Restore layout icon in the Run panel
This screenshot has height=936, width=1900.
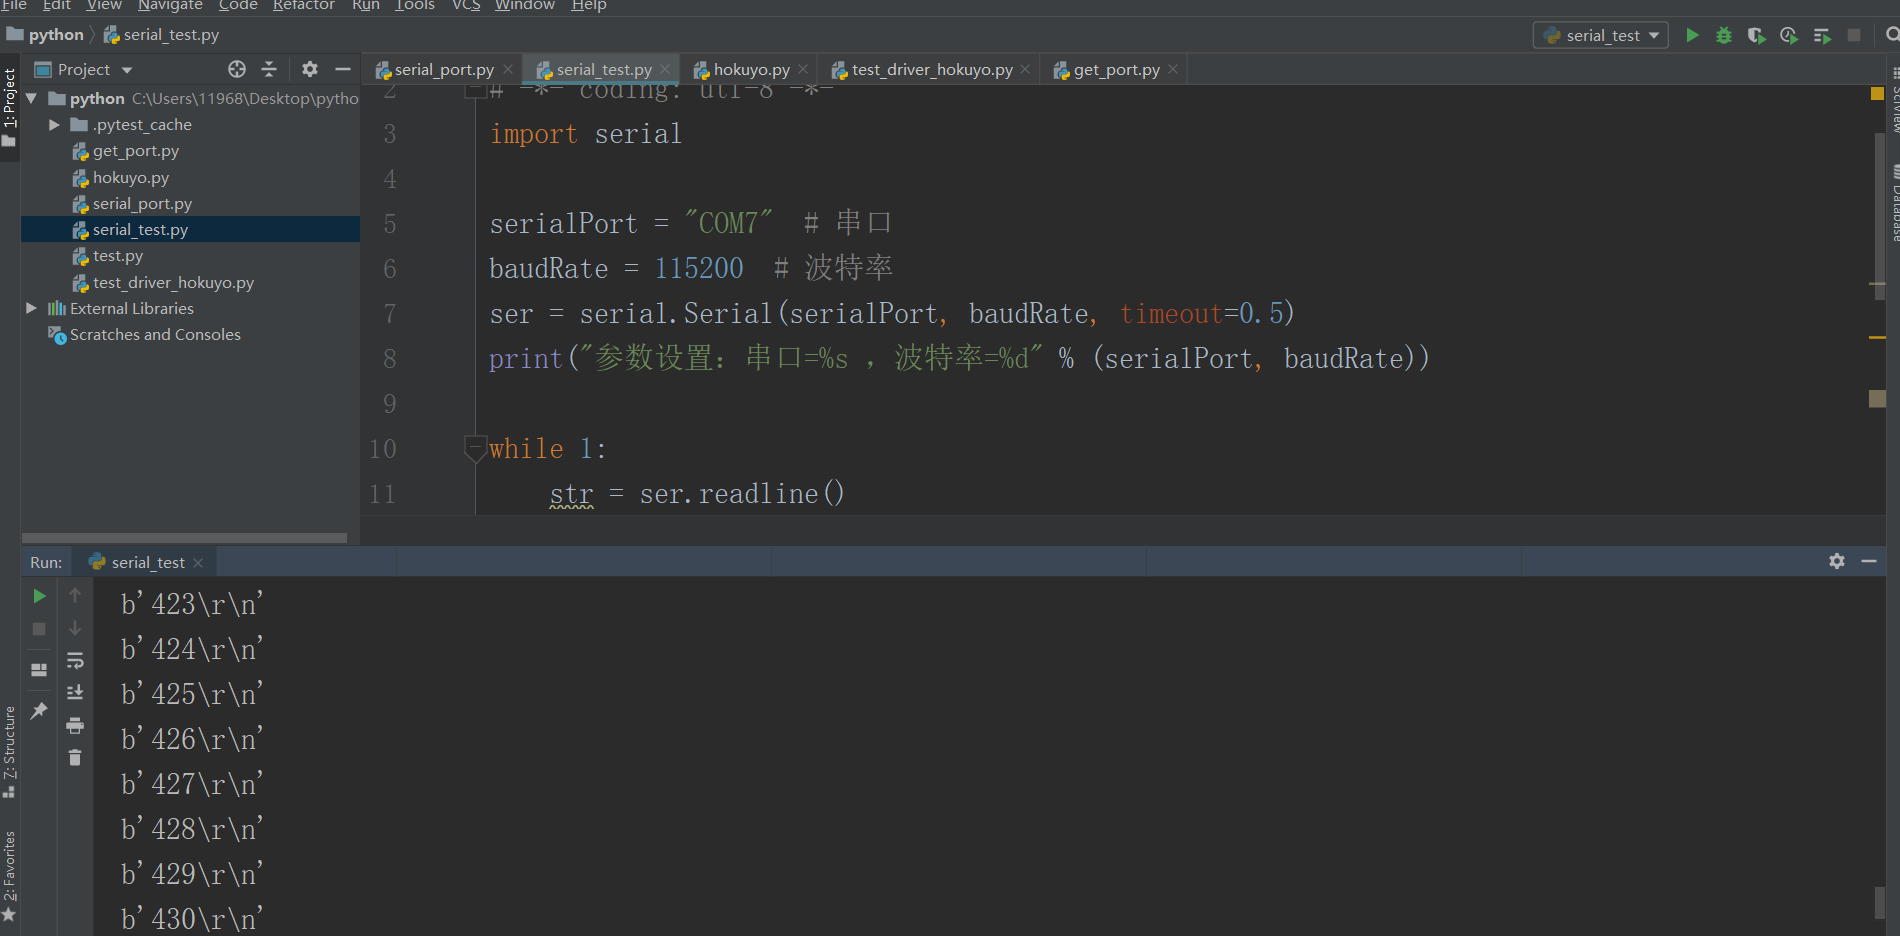(39, 670)
